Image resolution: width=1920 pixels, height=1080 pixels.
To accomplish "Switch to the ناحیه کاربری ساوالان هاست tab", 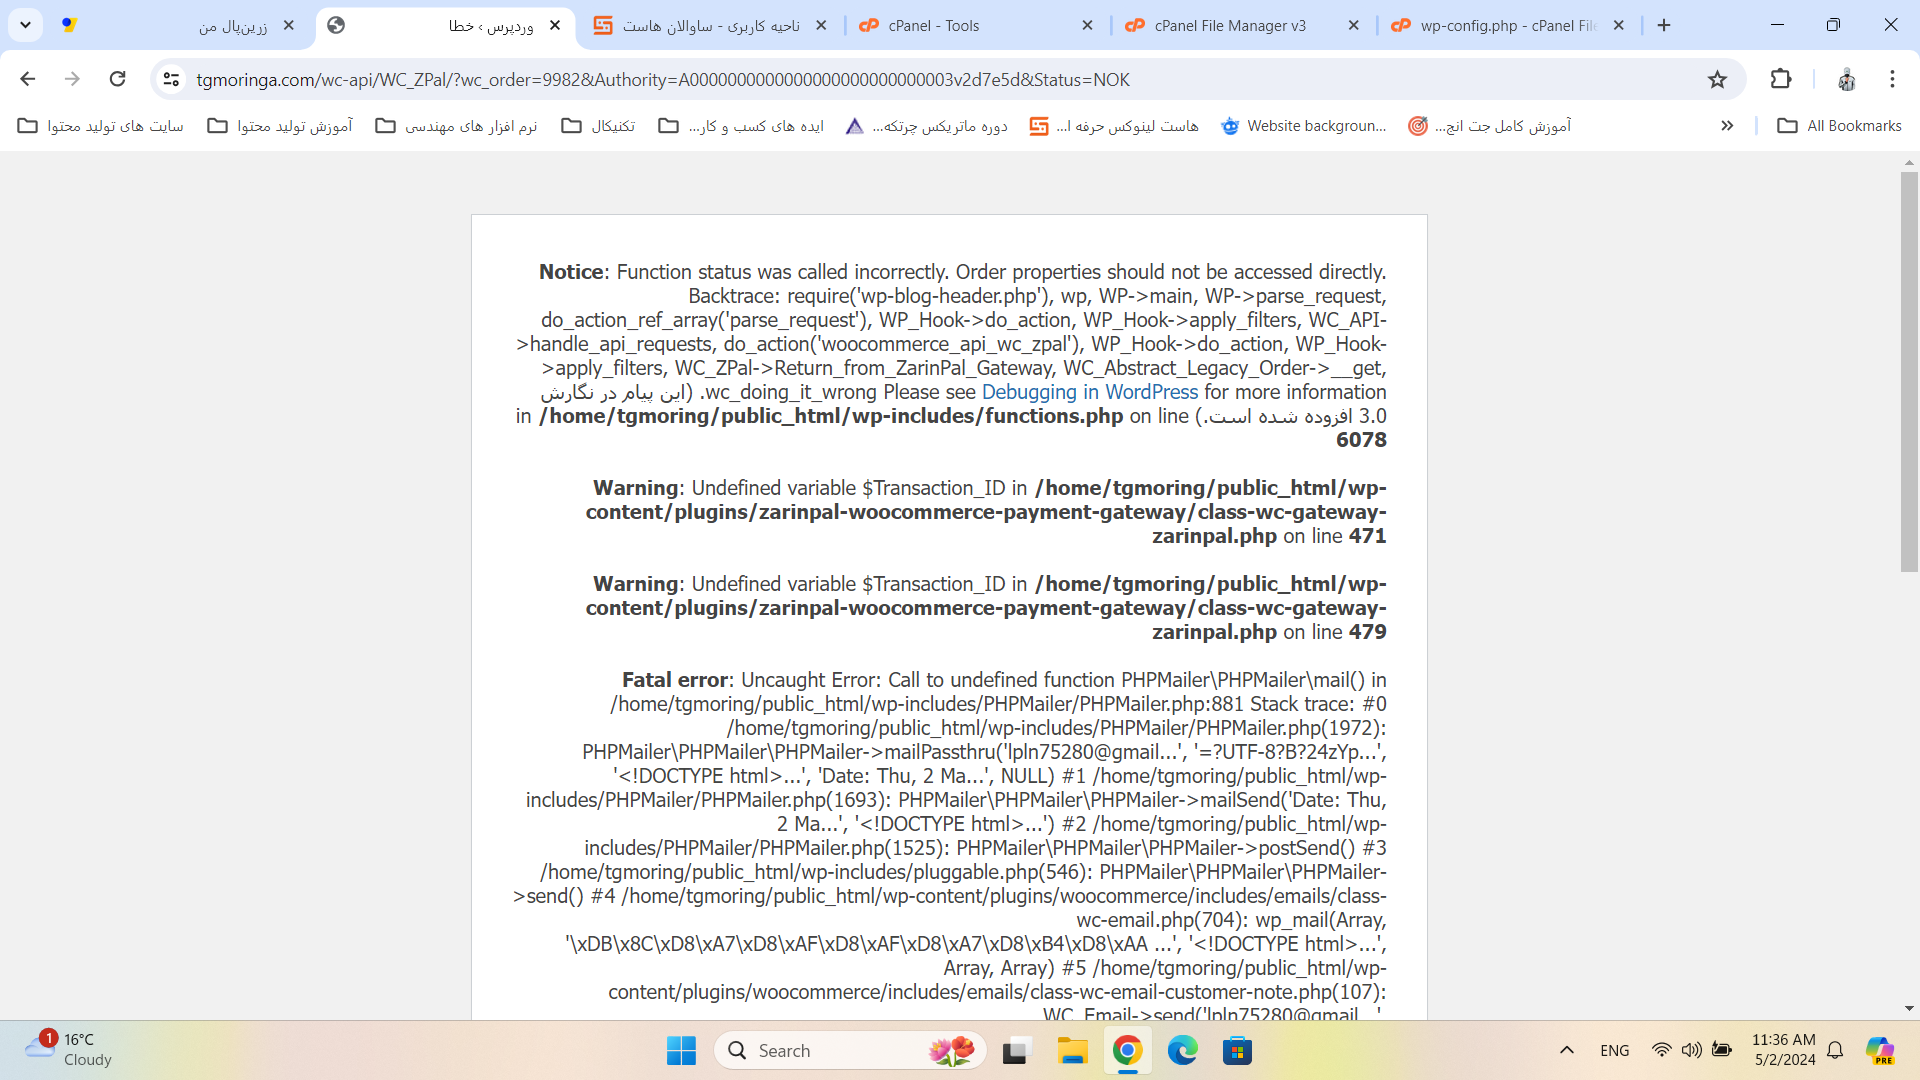I will tap(710, 26).
